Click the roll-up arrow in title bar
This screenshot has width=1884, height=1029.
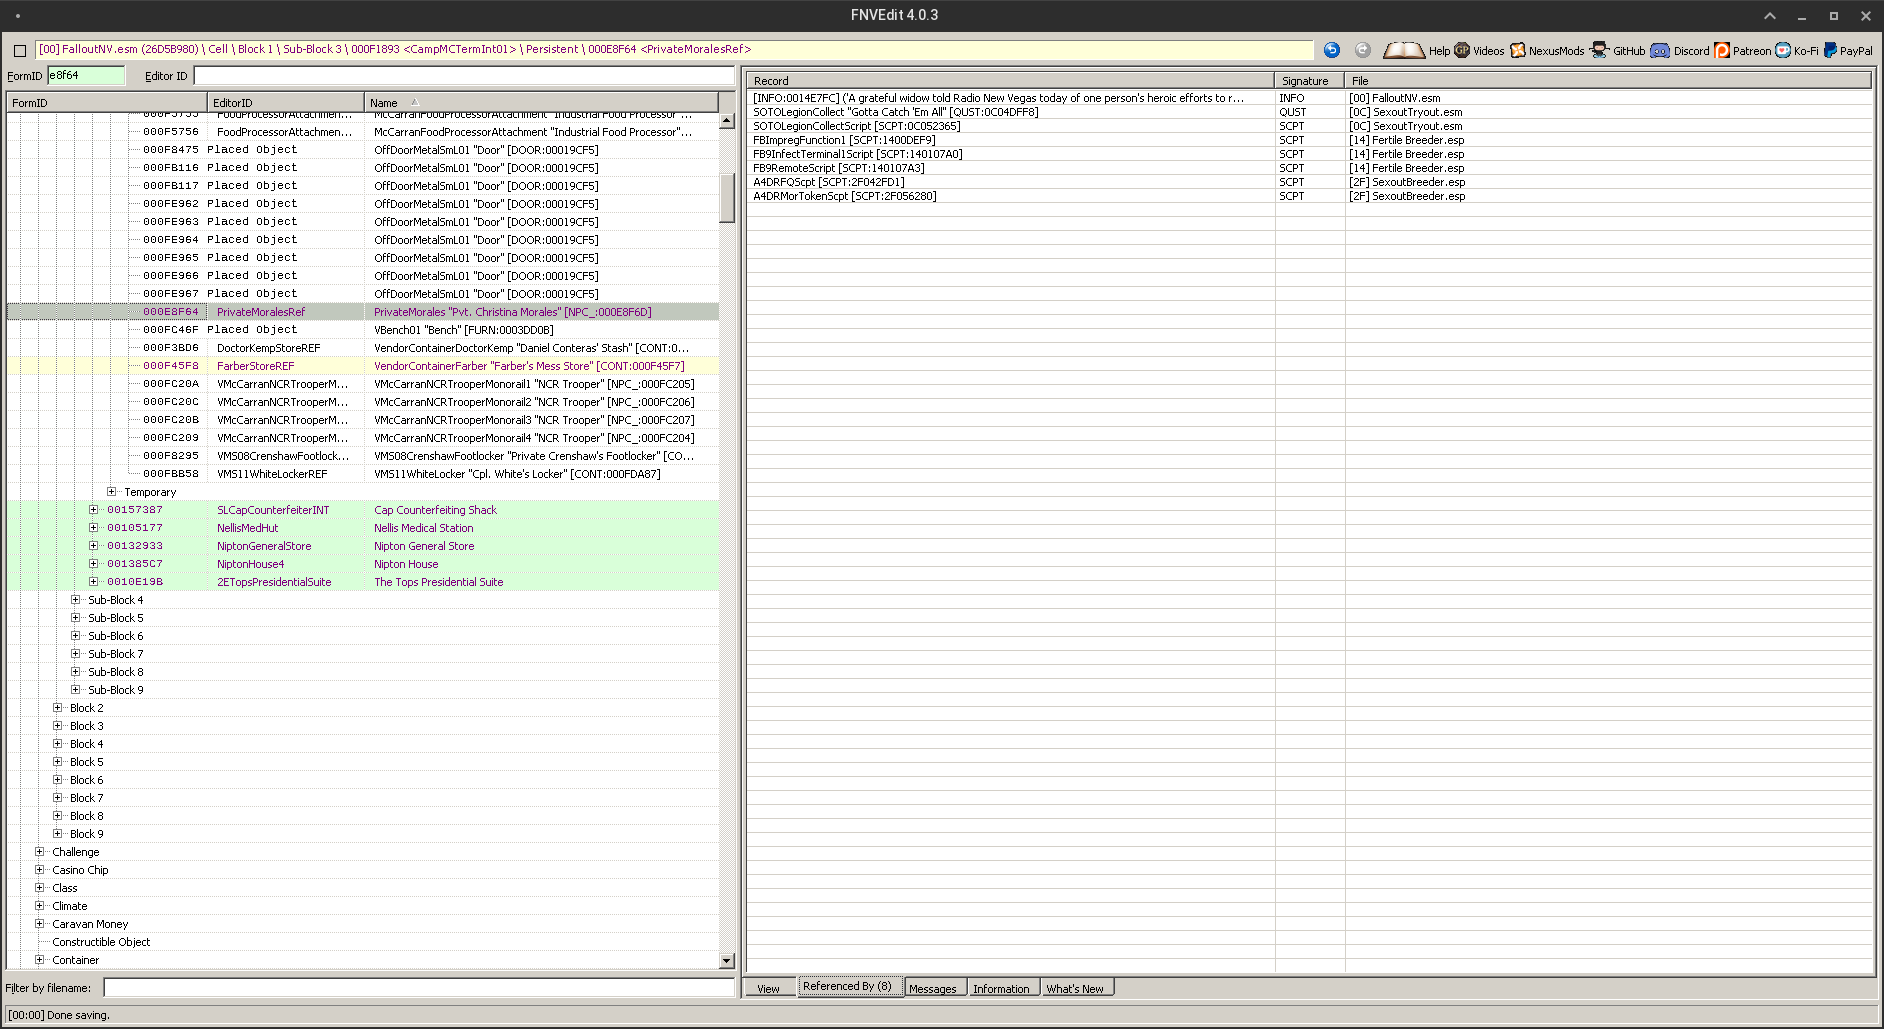pos(1769,15)
